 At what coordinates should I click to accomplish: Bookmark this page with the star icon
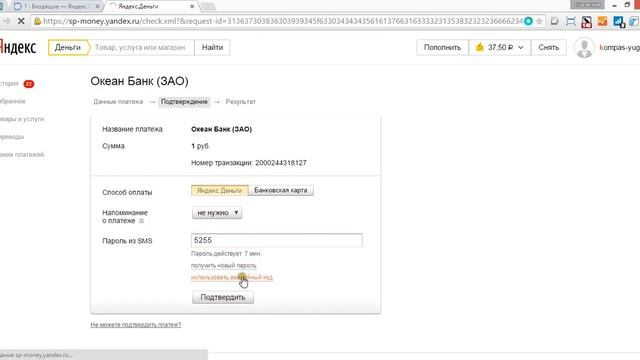click(539, 21)
